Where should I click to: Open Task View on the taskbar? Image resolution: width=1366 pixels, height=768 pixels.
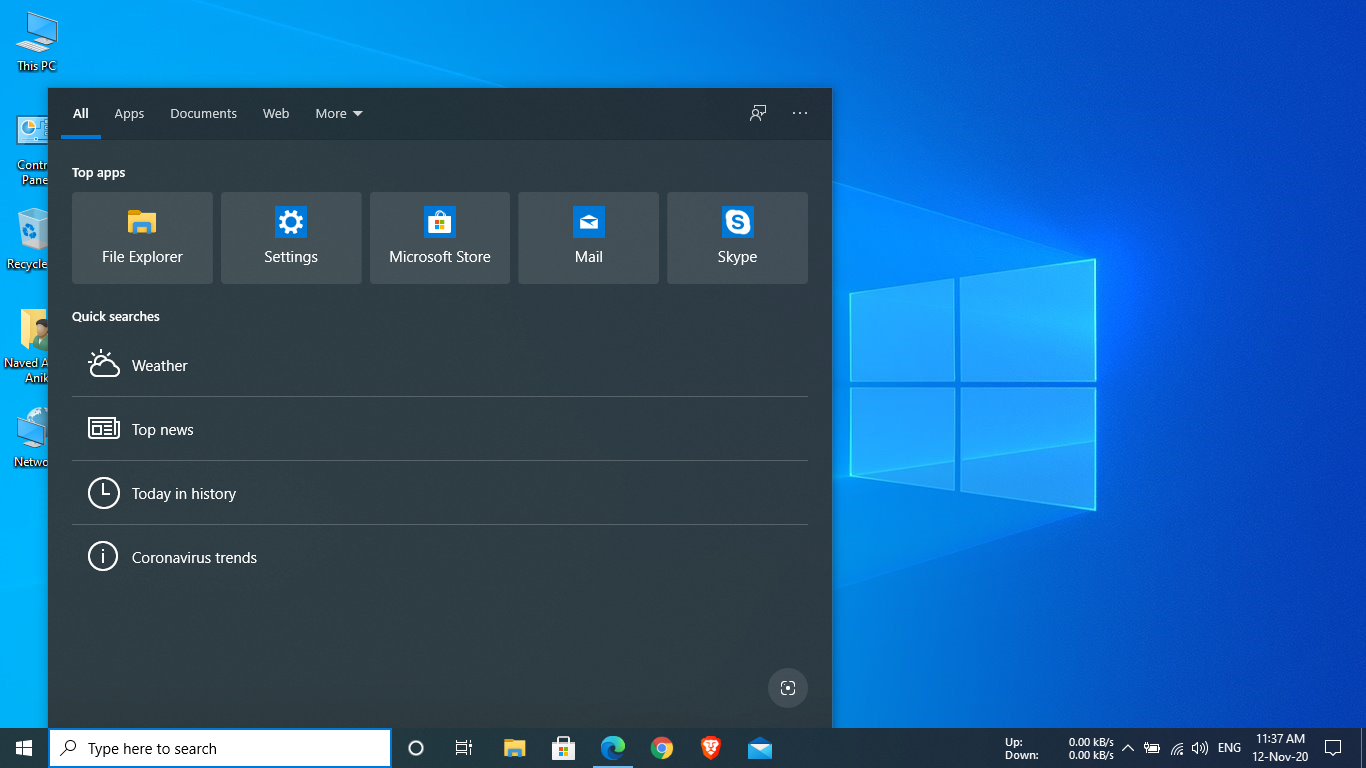click(x=464, y=748)
